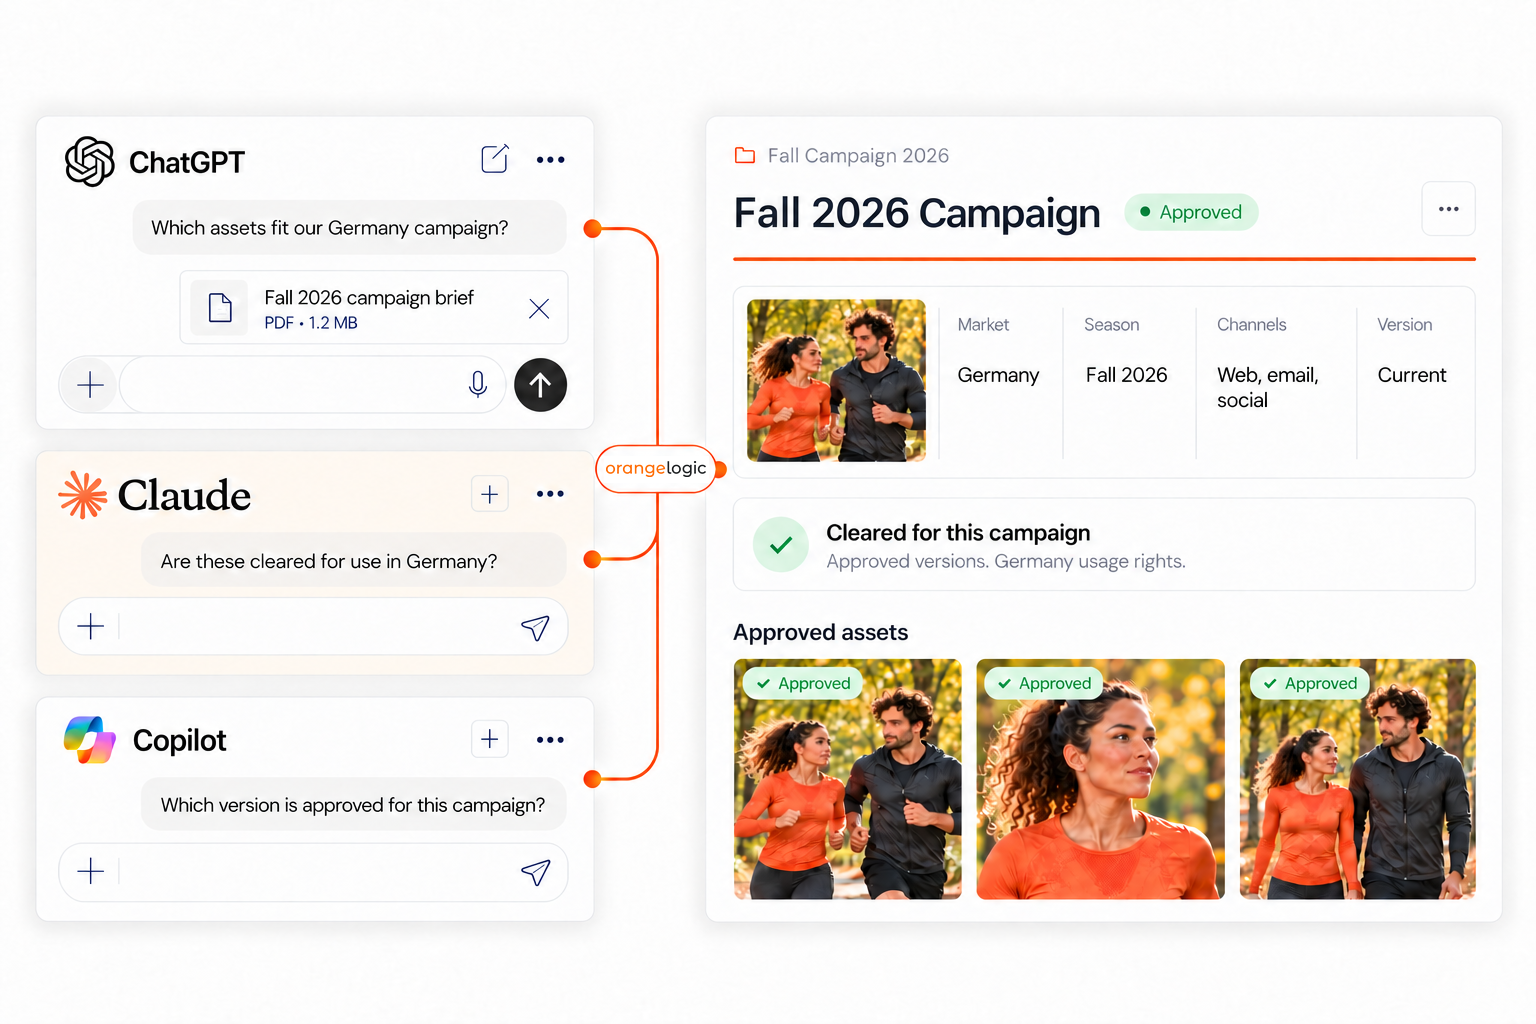Focus the ChatGPT message input field
The height and width of the screenshot is (1024, 1536).
[x=312, y=385]
